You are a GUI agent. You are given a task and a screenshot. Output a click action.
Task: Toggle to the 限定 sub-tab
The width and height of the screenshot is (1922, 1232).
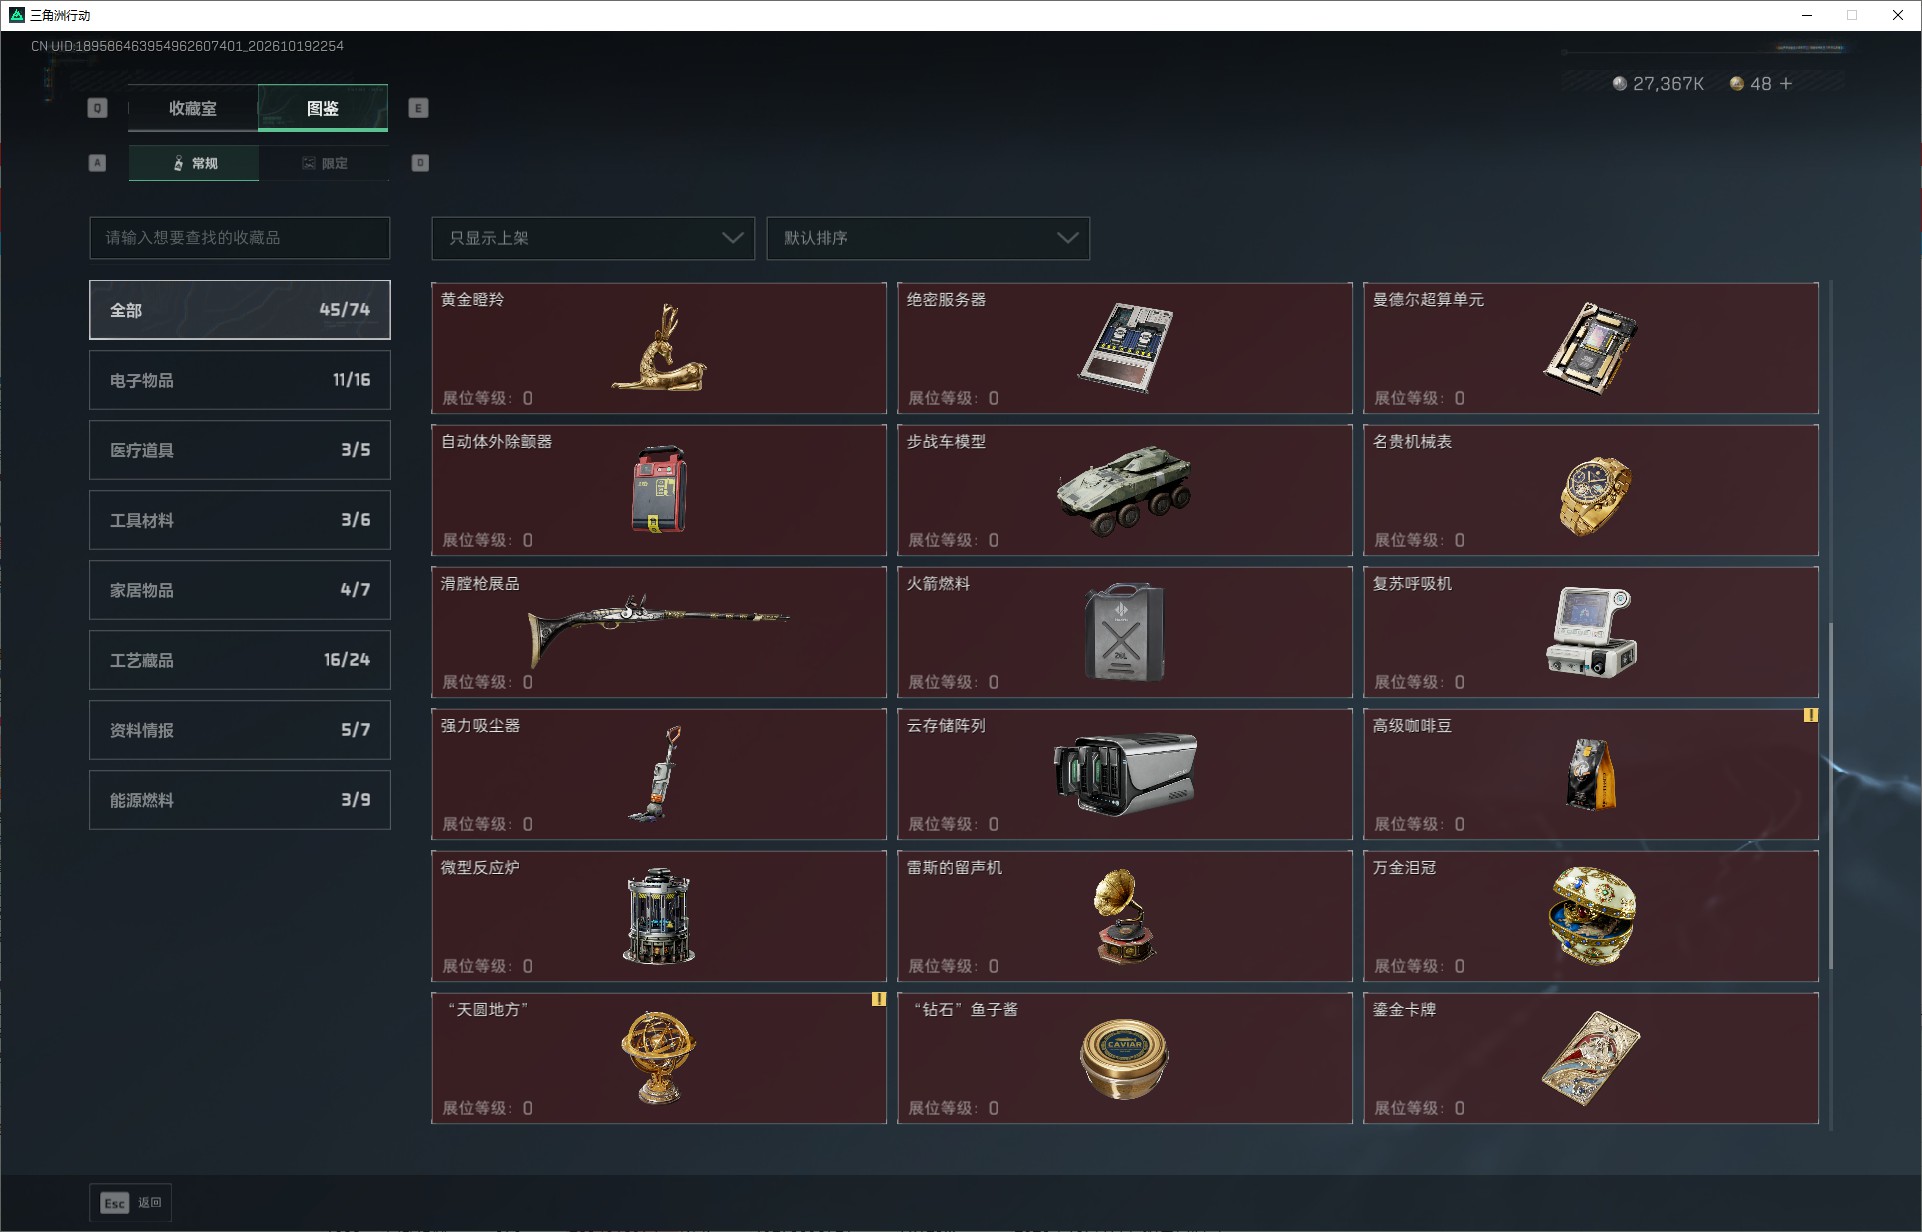click(324, 163)
